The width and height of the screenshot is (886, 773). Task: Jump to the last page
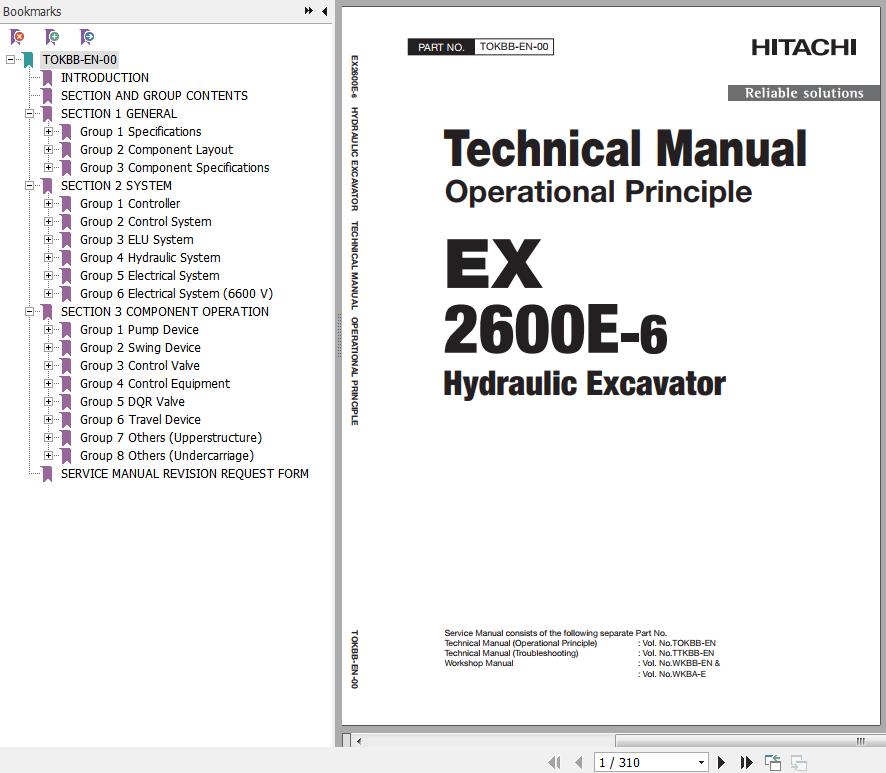coord(746,762)
